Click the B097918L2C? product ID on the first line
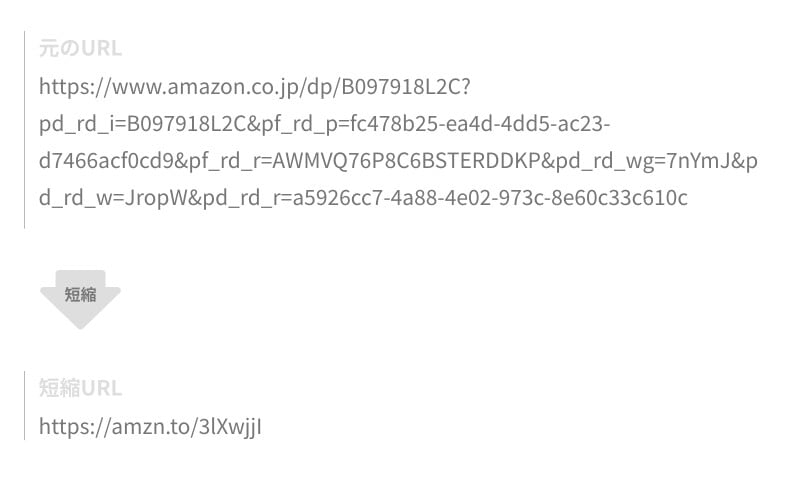800x488 pixels. click(405, 87)
